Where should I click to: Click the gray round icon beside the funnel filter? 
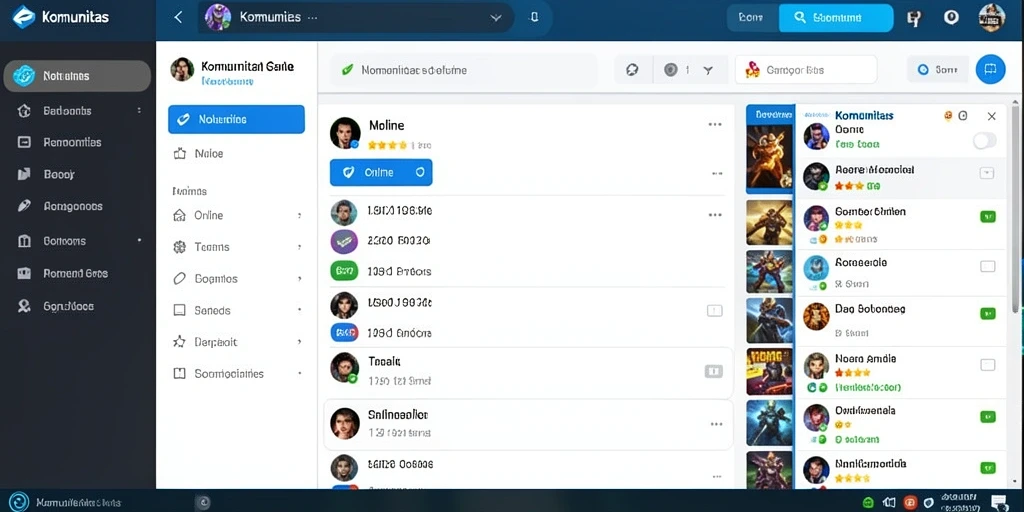[671, 70]
